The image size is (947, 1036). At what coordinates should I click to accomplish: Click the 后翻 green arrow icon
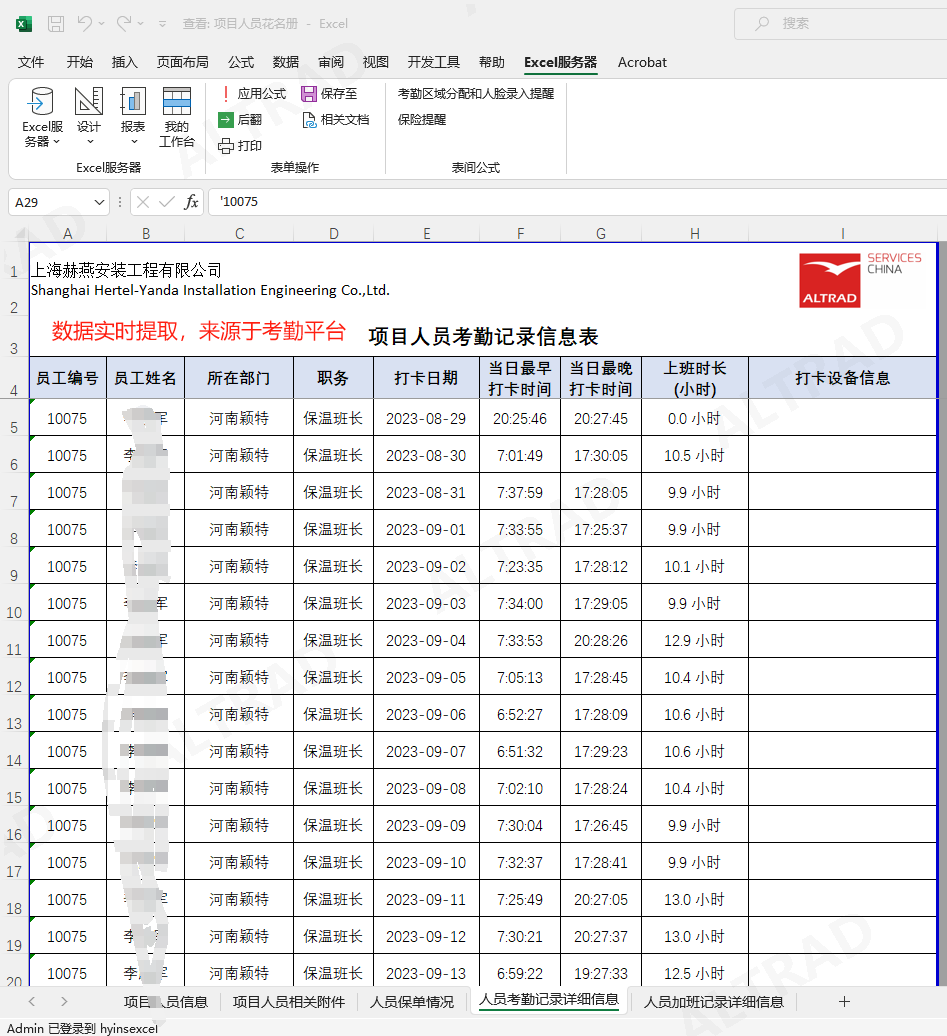pos(226,120)
